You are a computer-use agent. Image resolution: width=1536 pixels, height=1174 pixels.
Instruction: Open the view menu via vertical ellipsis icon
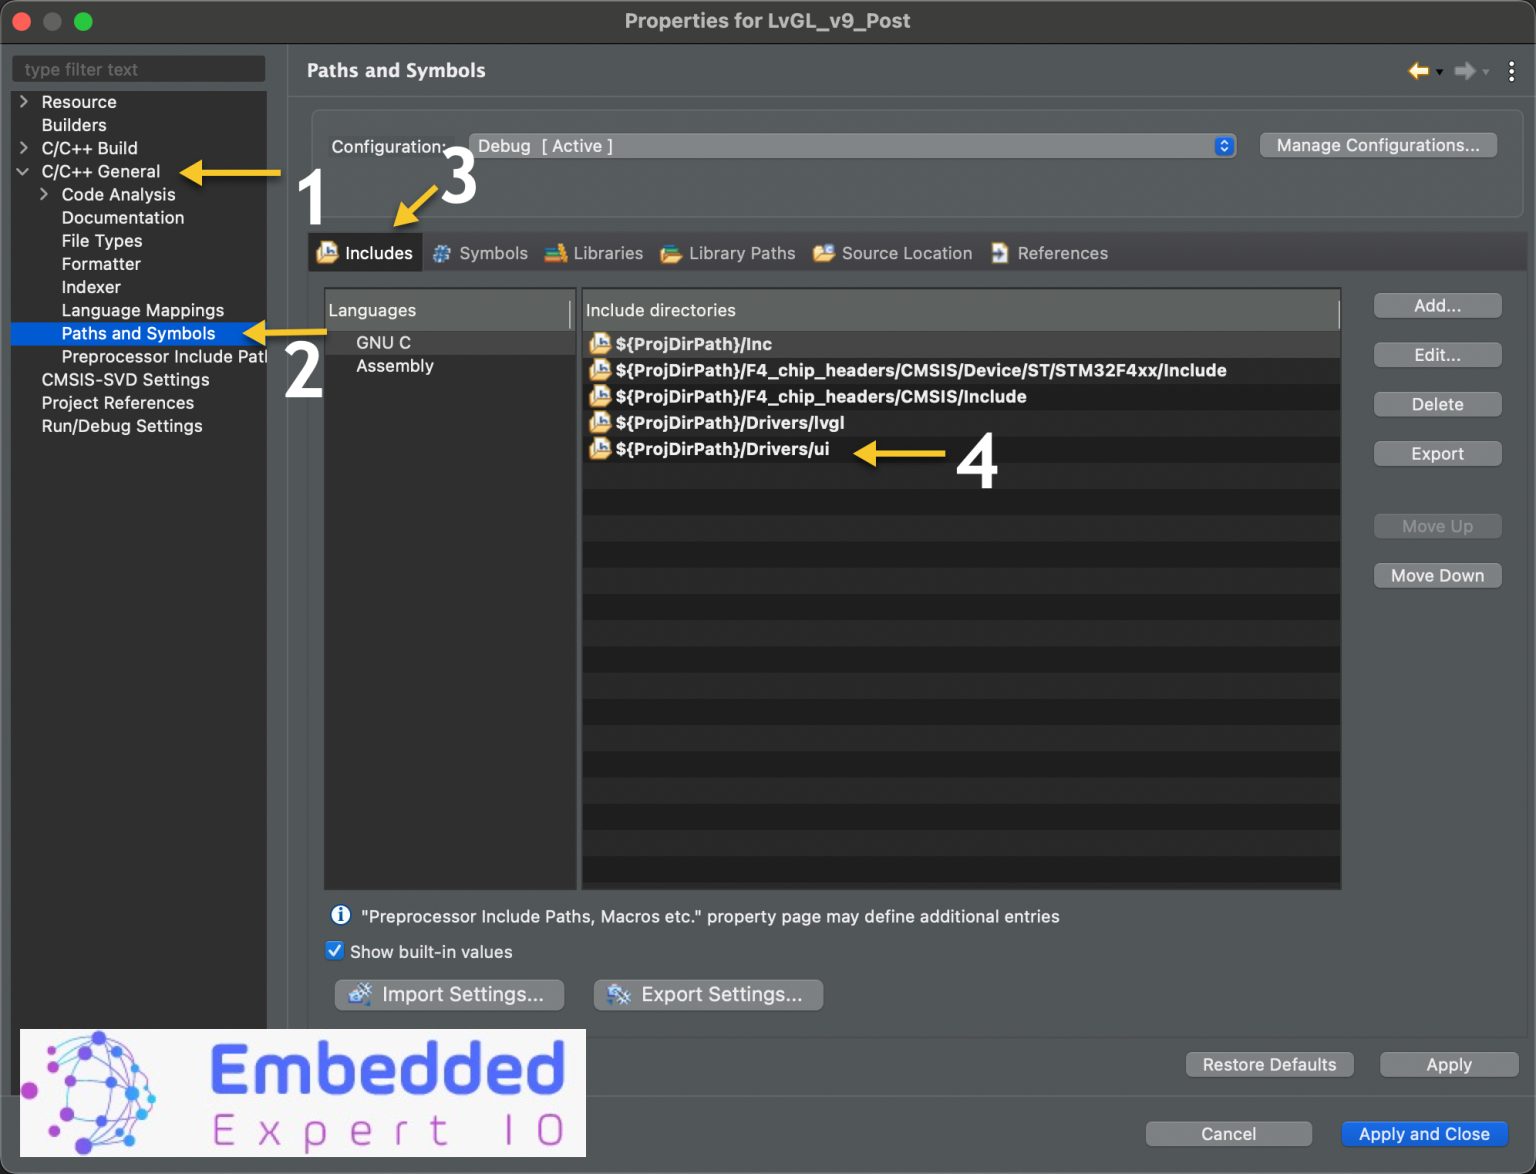(x=1513, y=70)
